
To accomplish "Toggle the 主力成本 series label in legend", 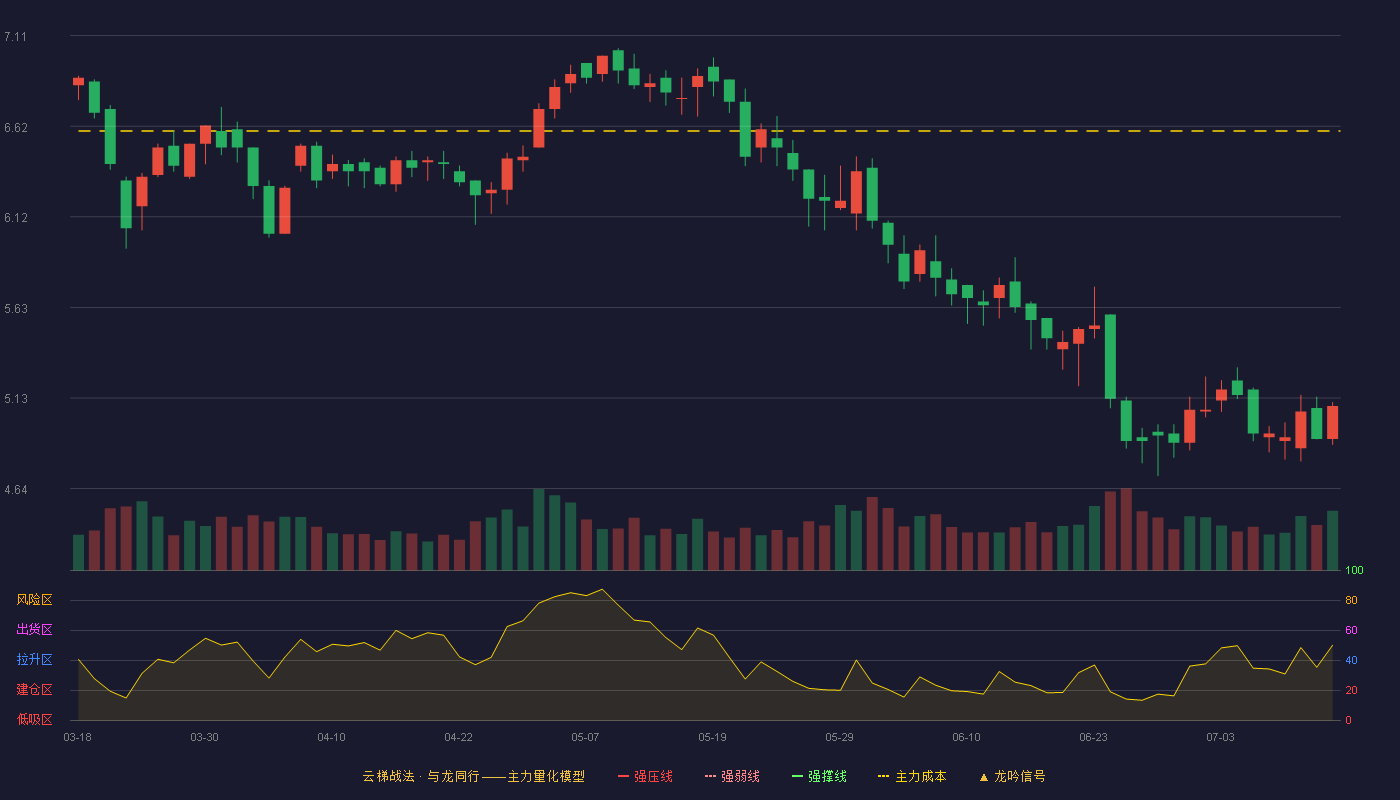I will coord(920,776).
